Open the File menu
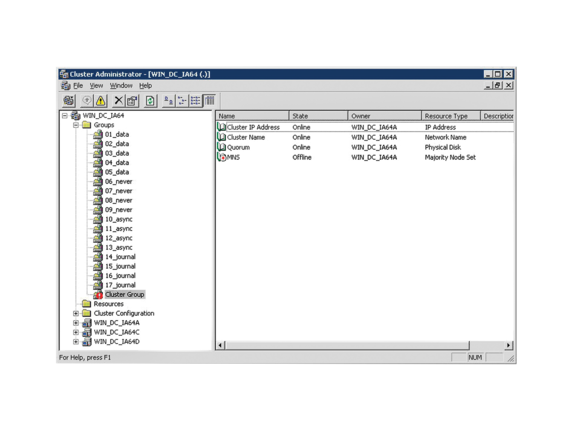The image size is (573, 430). point(78,85)
